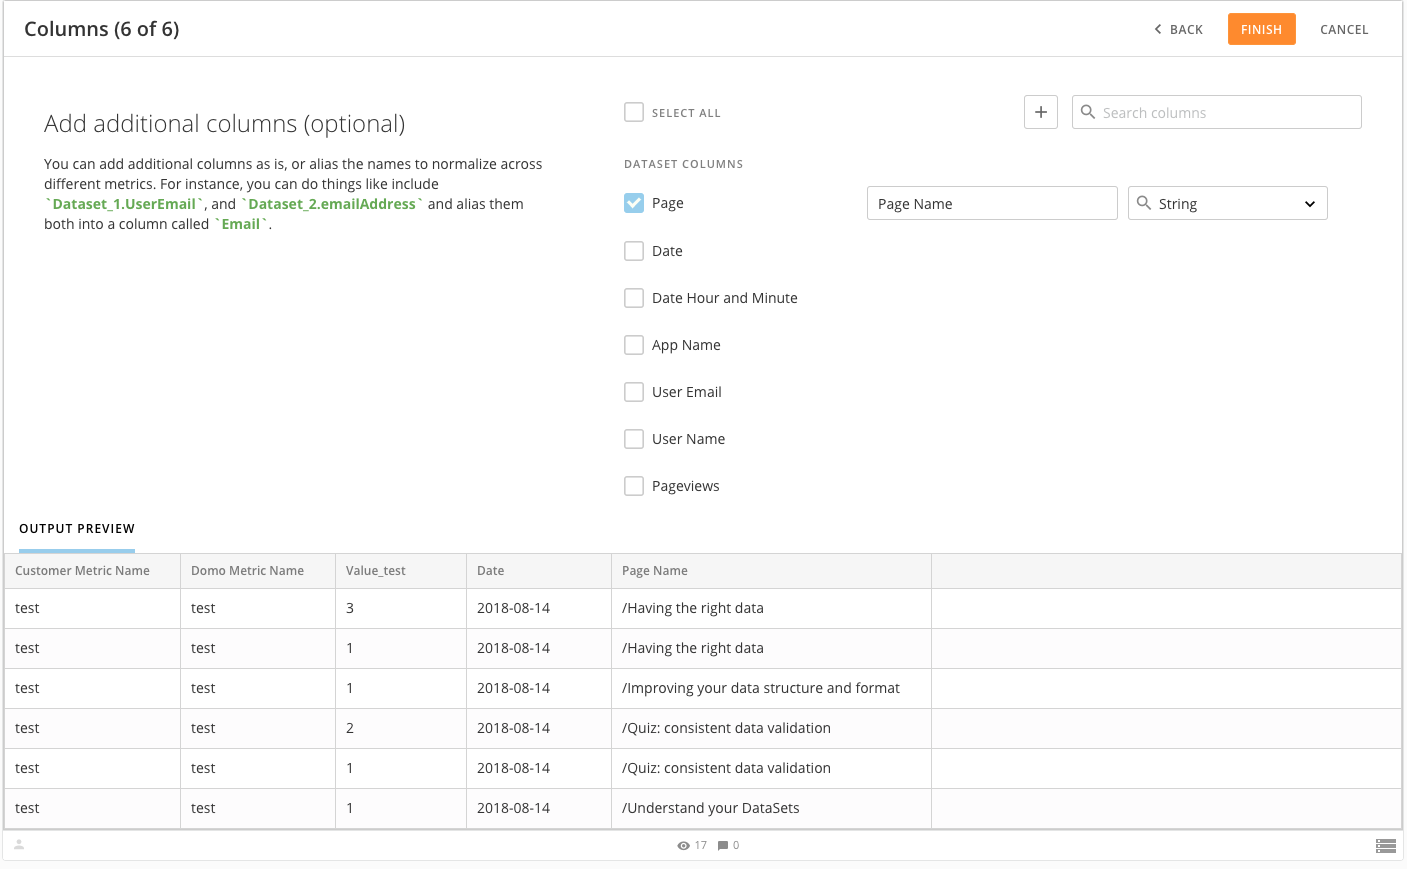Click the comments bubble icon in footer

[723, 846]
